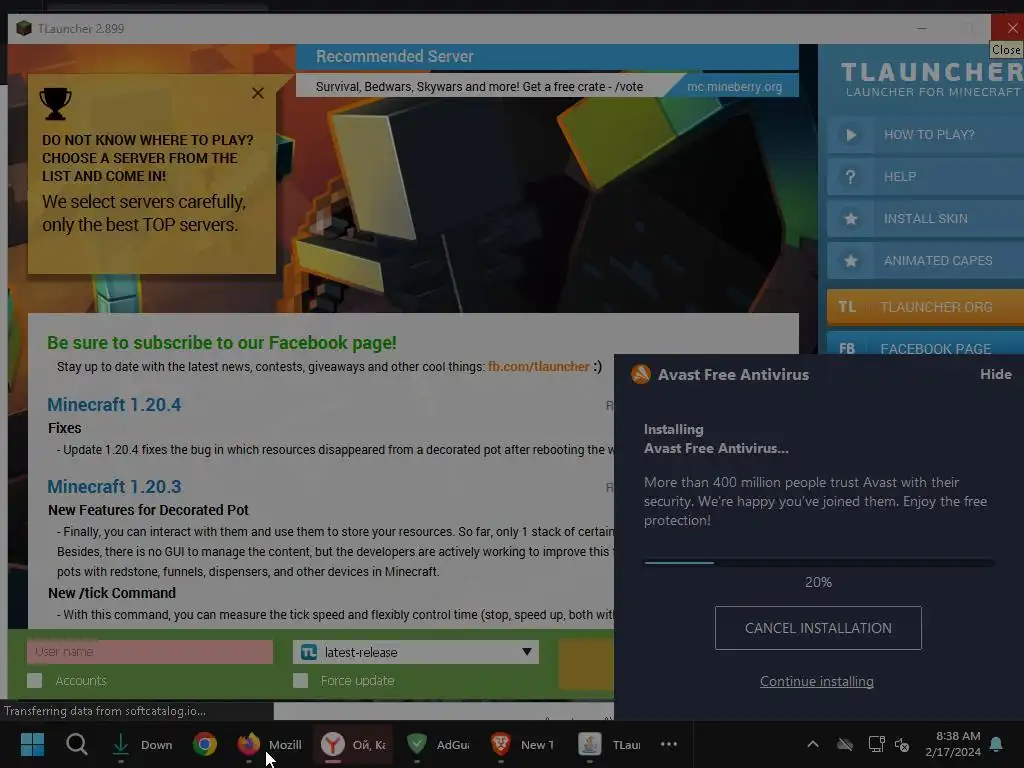Image resolution: width=1024 pixels, height=768 pixels.
Task: Click the TLauncher title bar cube icon
Action: click(x=24, y=28)
